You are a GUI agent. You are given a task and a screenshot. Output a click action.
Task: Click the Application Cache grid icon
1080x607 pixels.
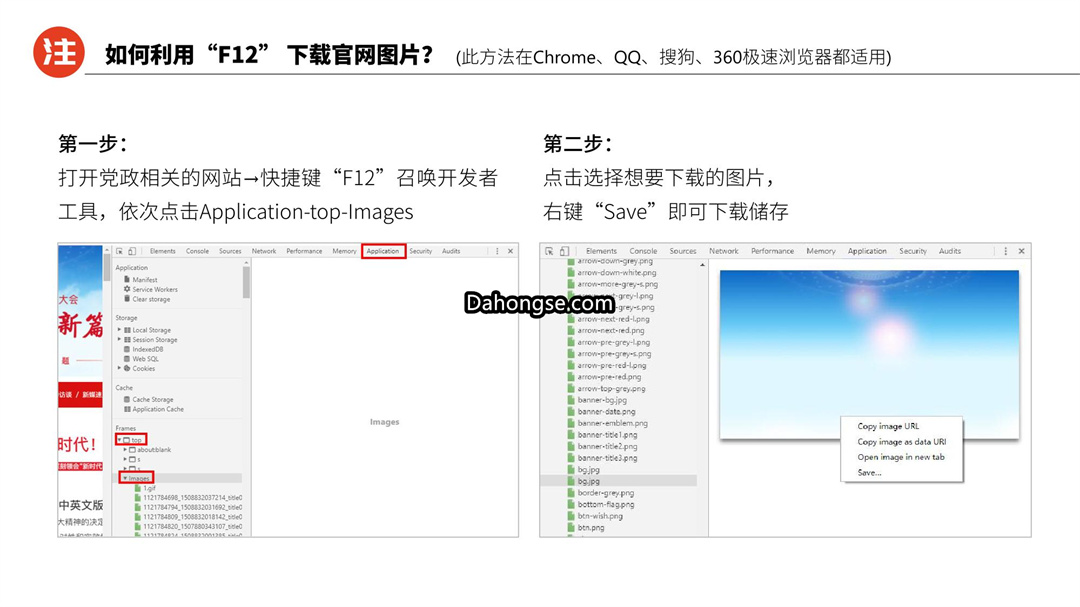point(127,409)
